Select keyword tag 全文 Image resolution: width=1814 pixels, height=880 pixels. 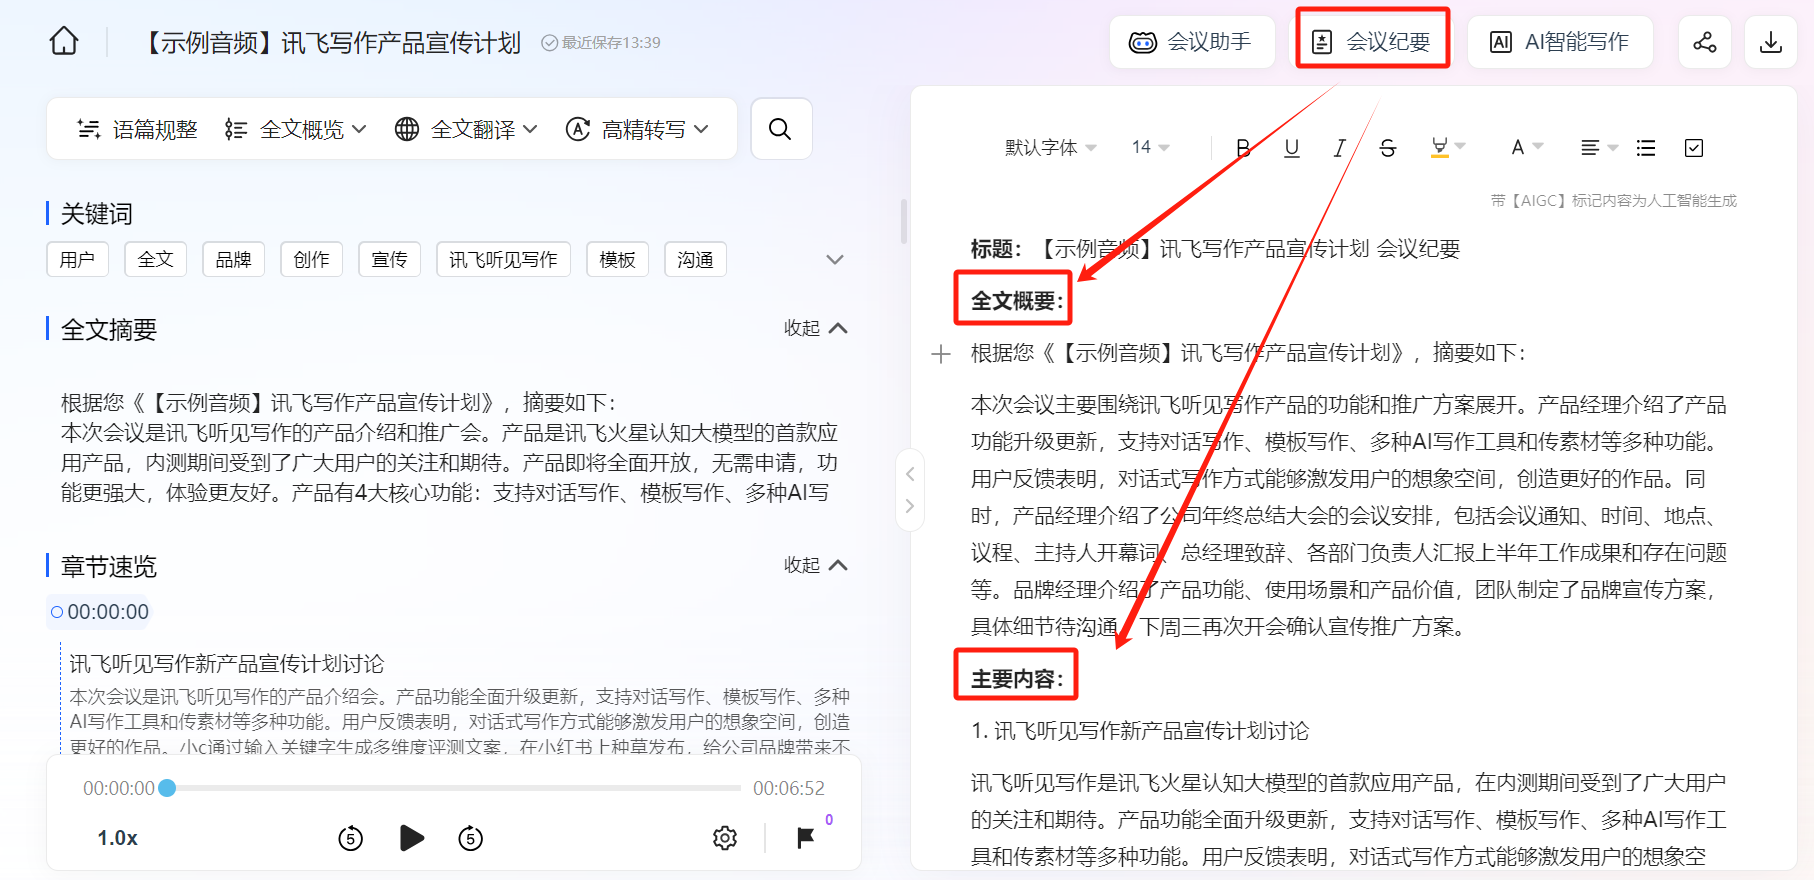[x=155, y=260]
